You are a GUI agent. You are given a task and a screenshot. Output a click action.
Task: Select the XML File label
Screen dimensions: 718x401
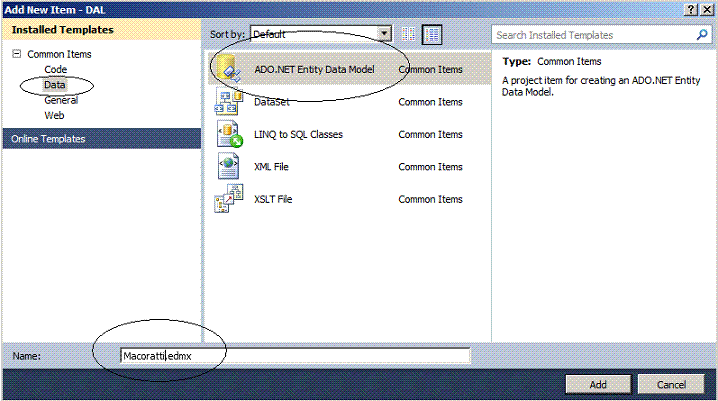[271, 167]
